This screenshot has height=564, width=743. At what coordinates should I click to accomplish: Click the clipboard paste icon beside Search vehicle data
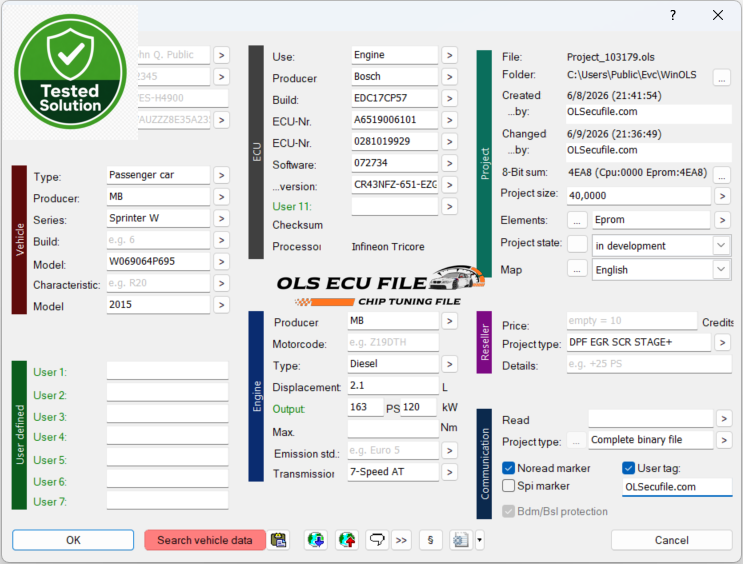tap(279, 540)
